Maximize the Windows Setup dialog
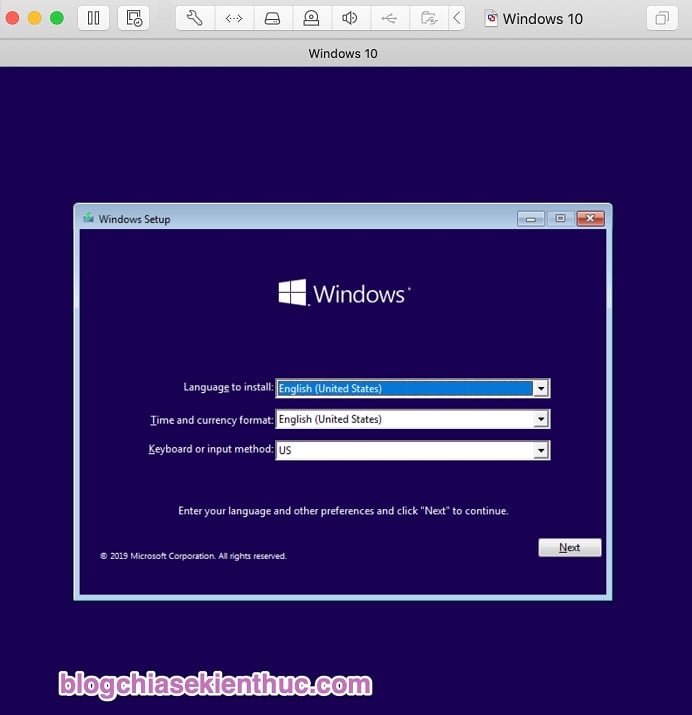The height and width of the screenshot is (715, 692). pyautogui.click(x=560, y=219)
